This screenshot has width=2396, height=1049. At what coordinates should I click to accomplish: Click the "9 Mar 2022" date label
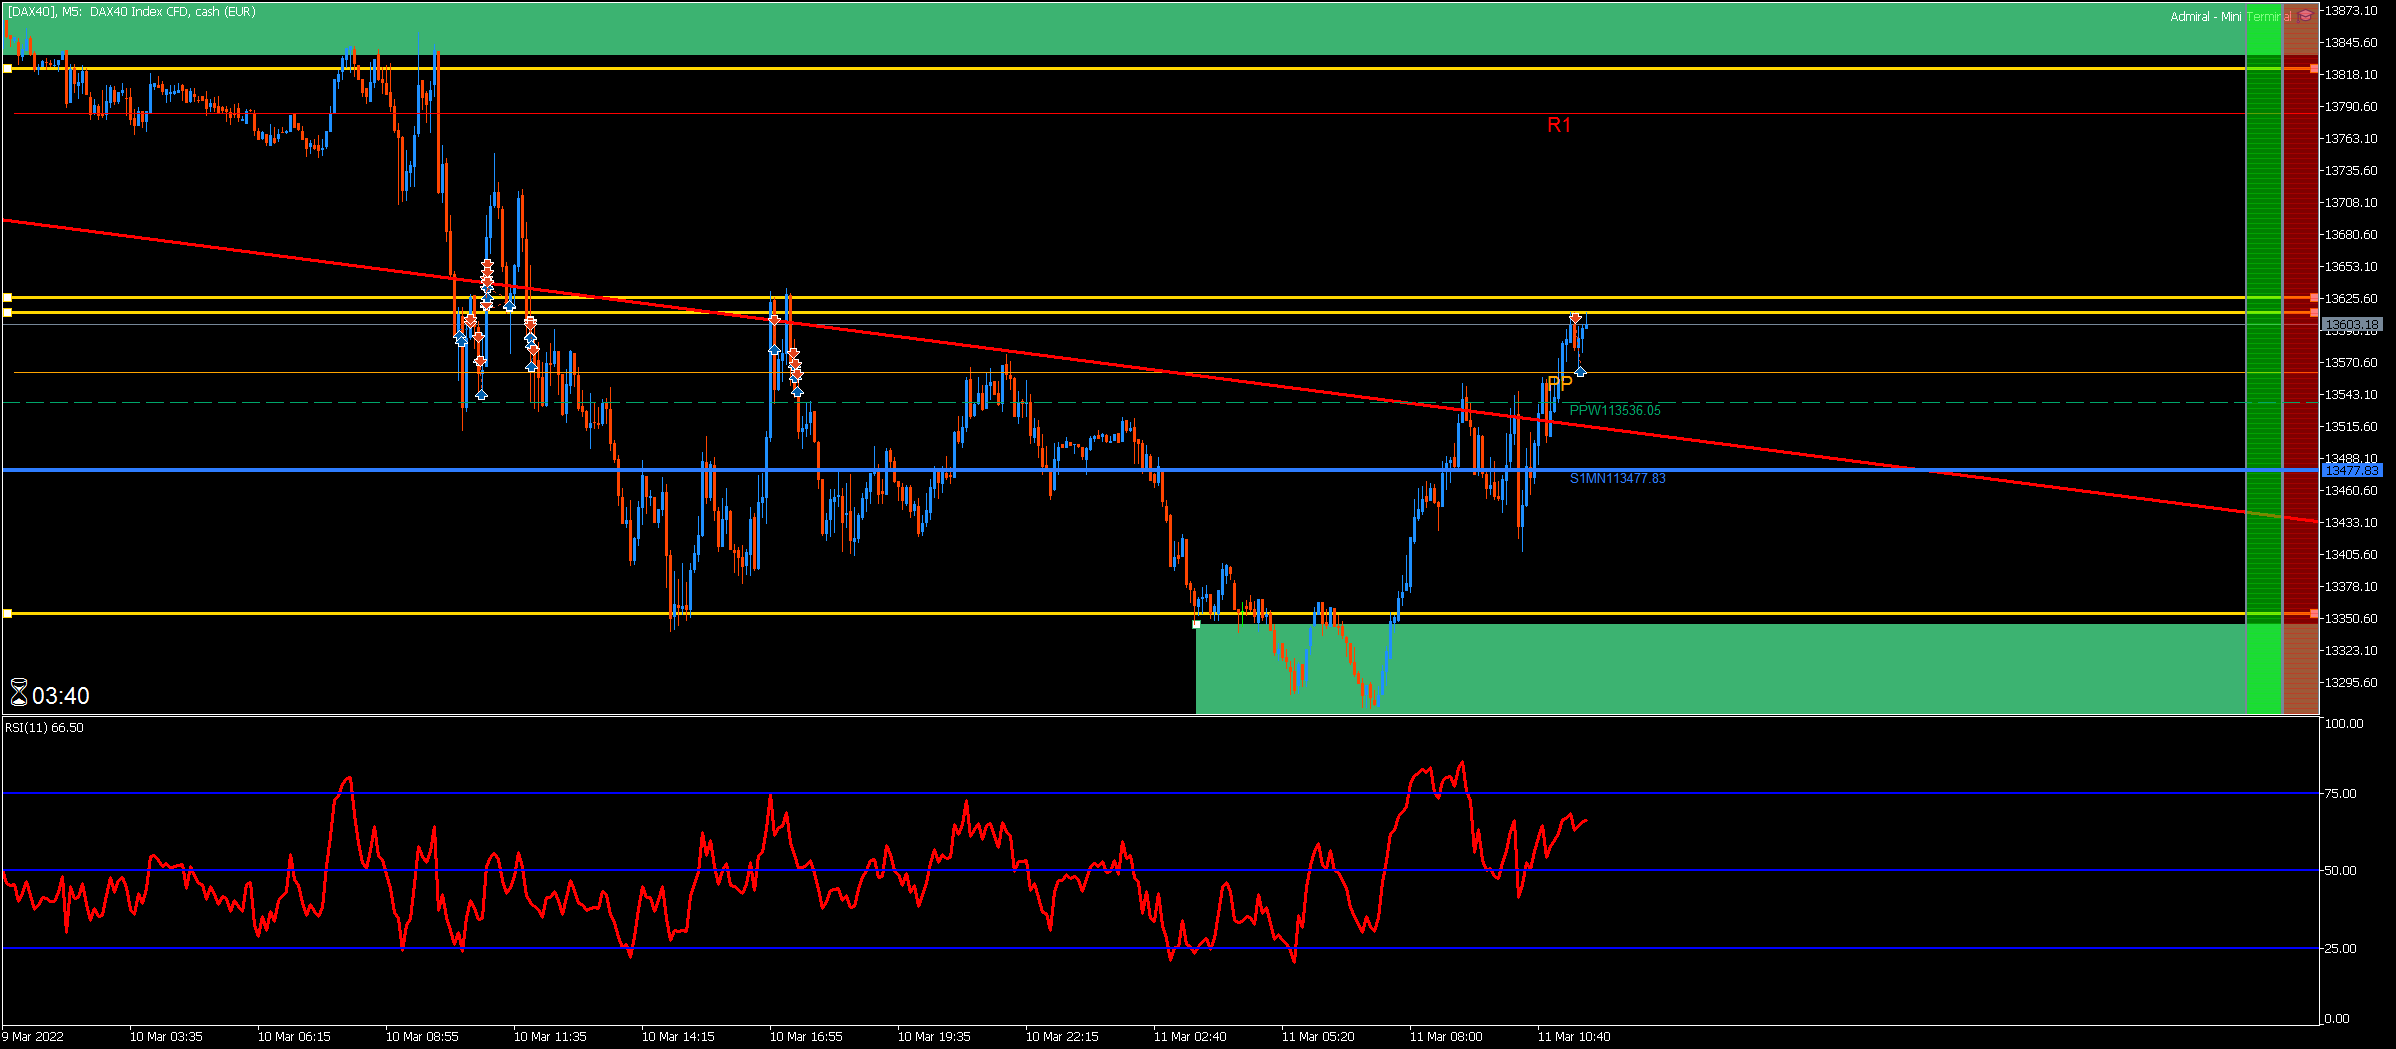click(x=33, y=1037)
